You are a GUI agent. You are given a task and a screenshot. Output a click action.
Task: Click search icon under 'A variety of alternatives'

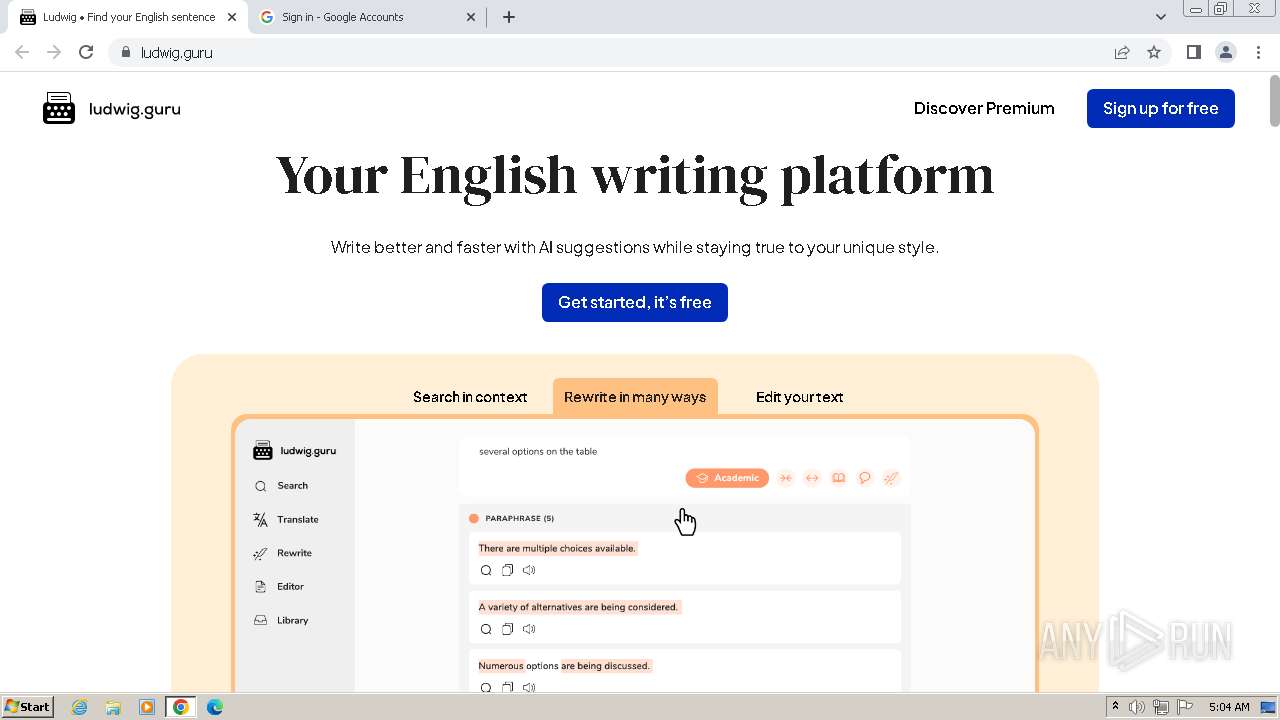click(x=486, y=629)
